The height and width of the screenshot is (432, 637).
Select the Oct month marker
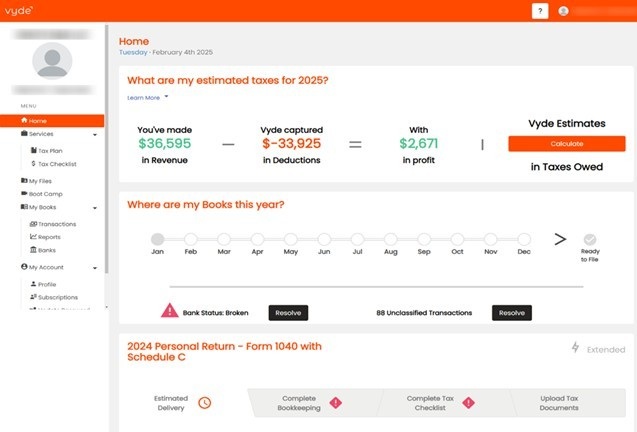457,239
